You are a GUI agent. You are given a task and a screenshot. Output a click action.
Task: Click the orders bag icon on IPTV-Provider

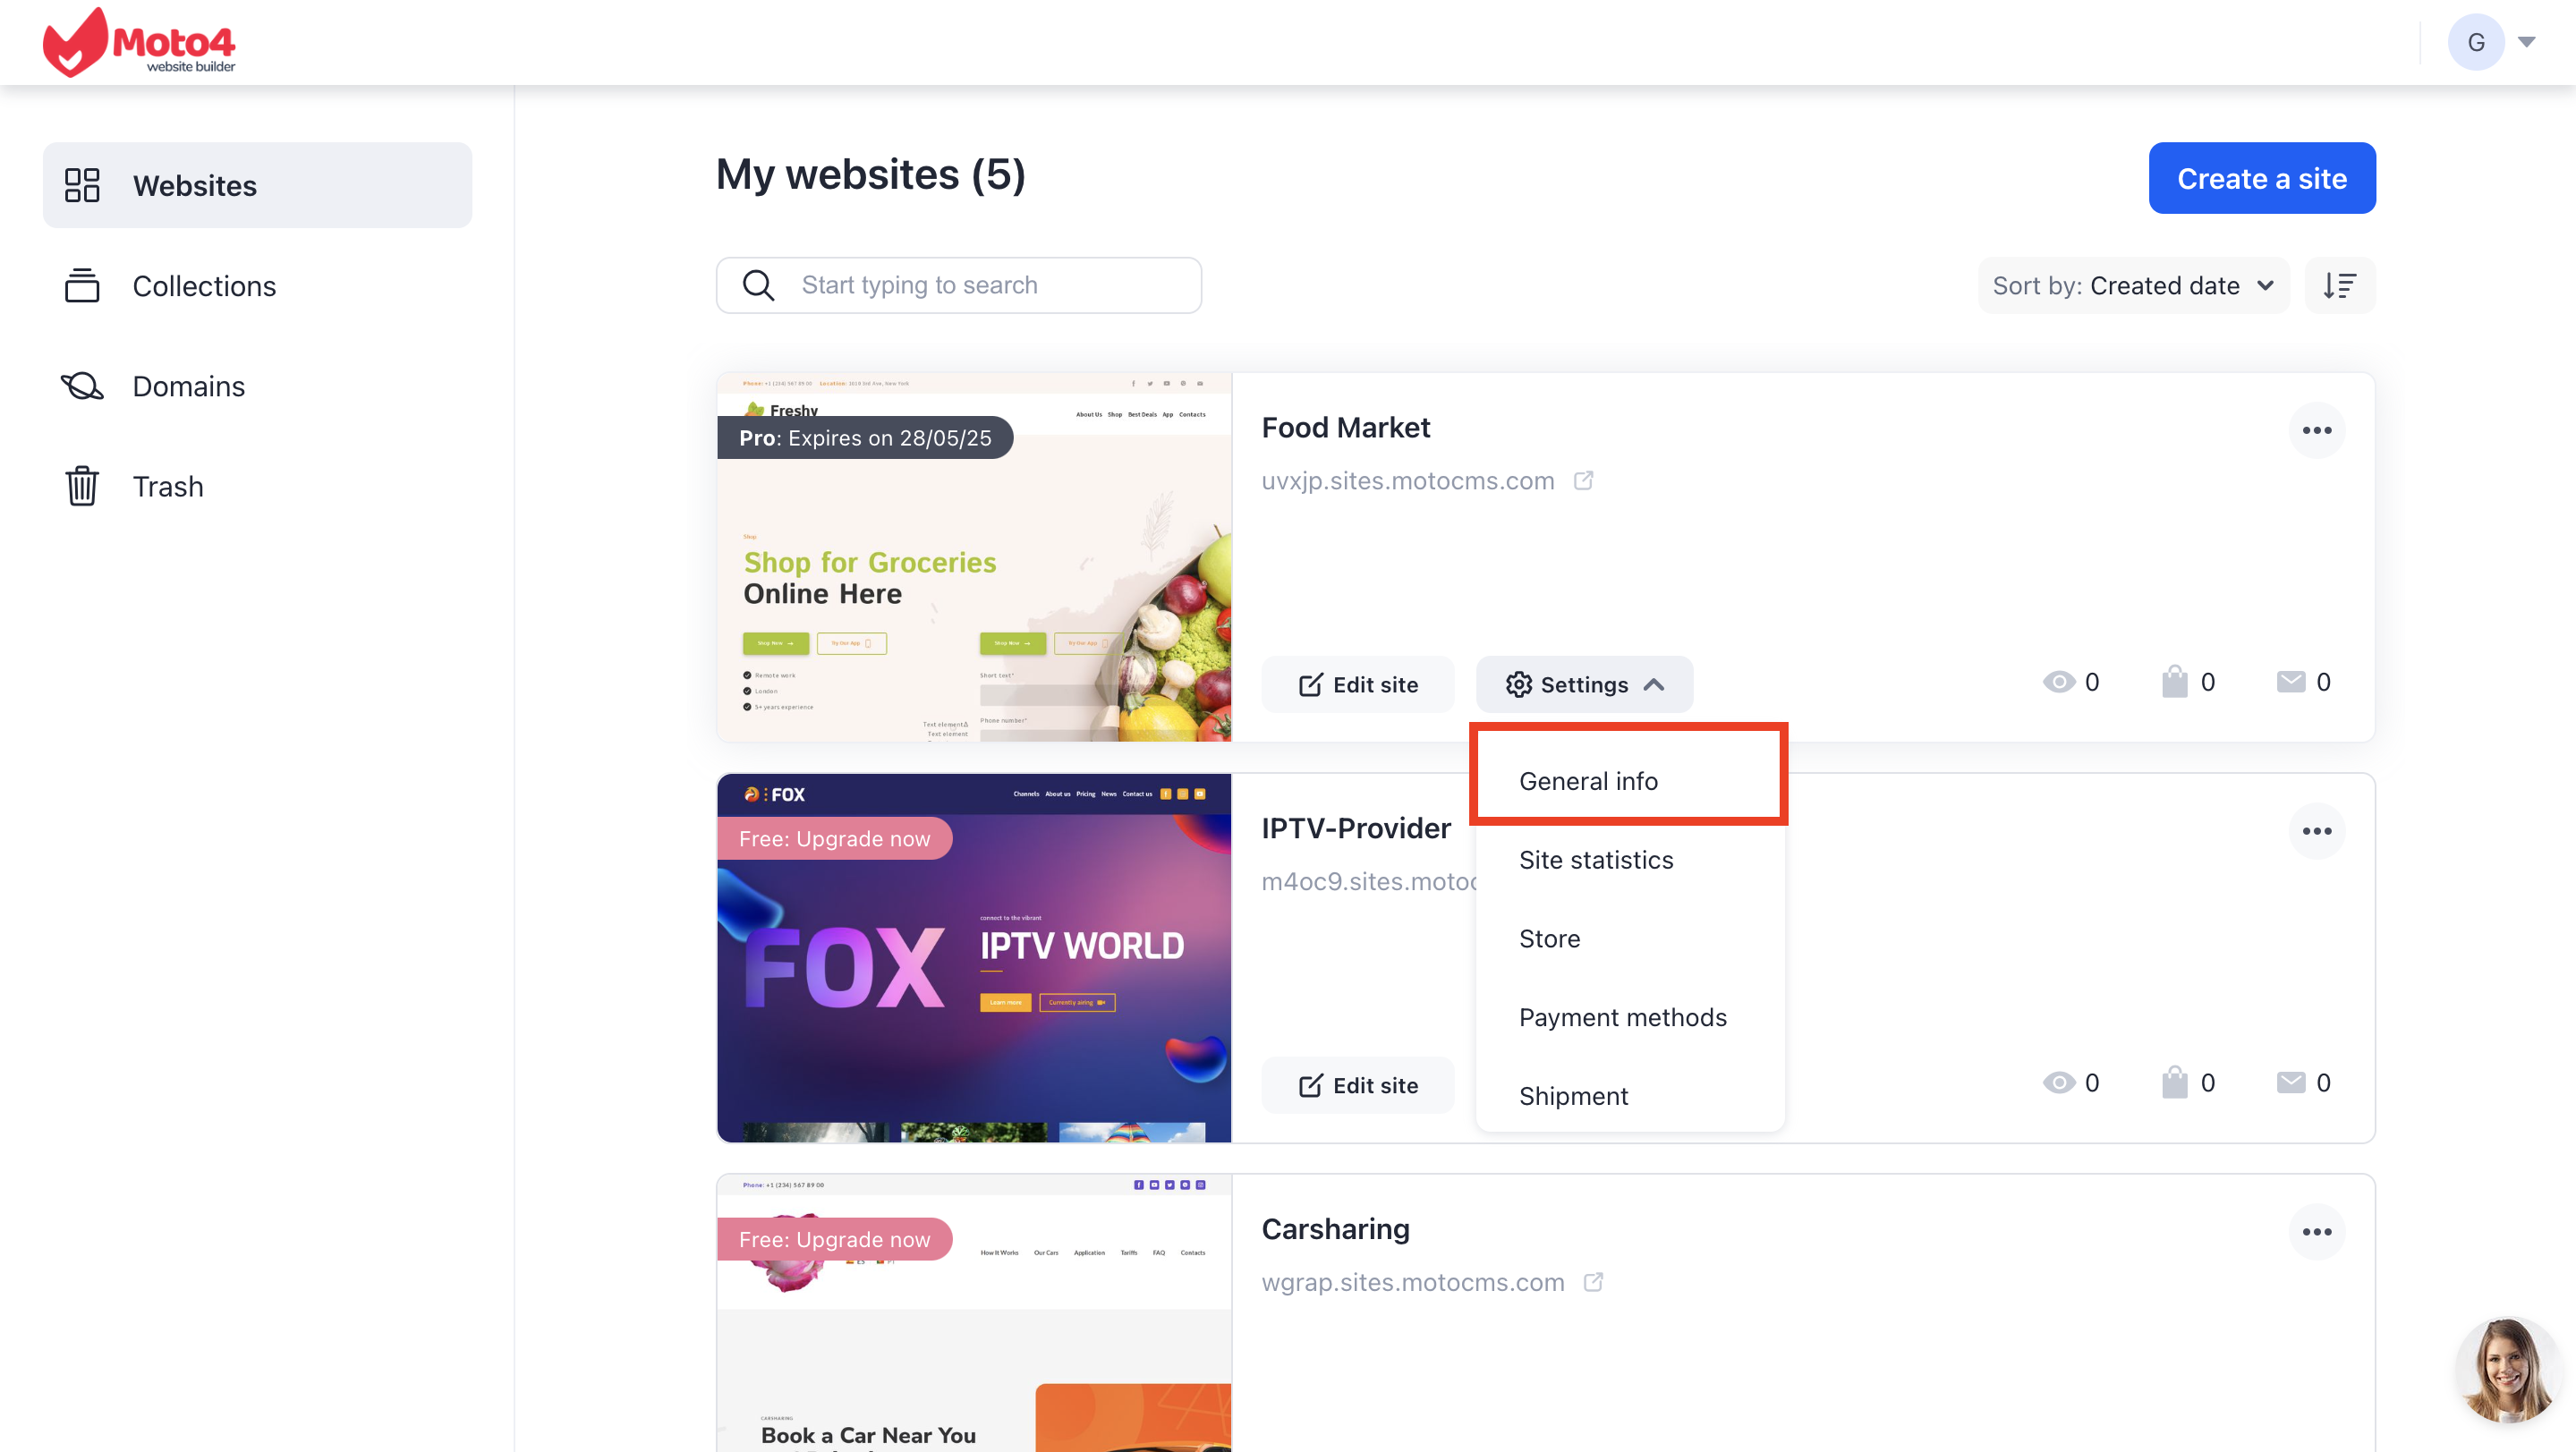[x=2174, y=1083]
